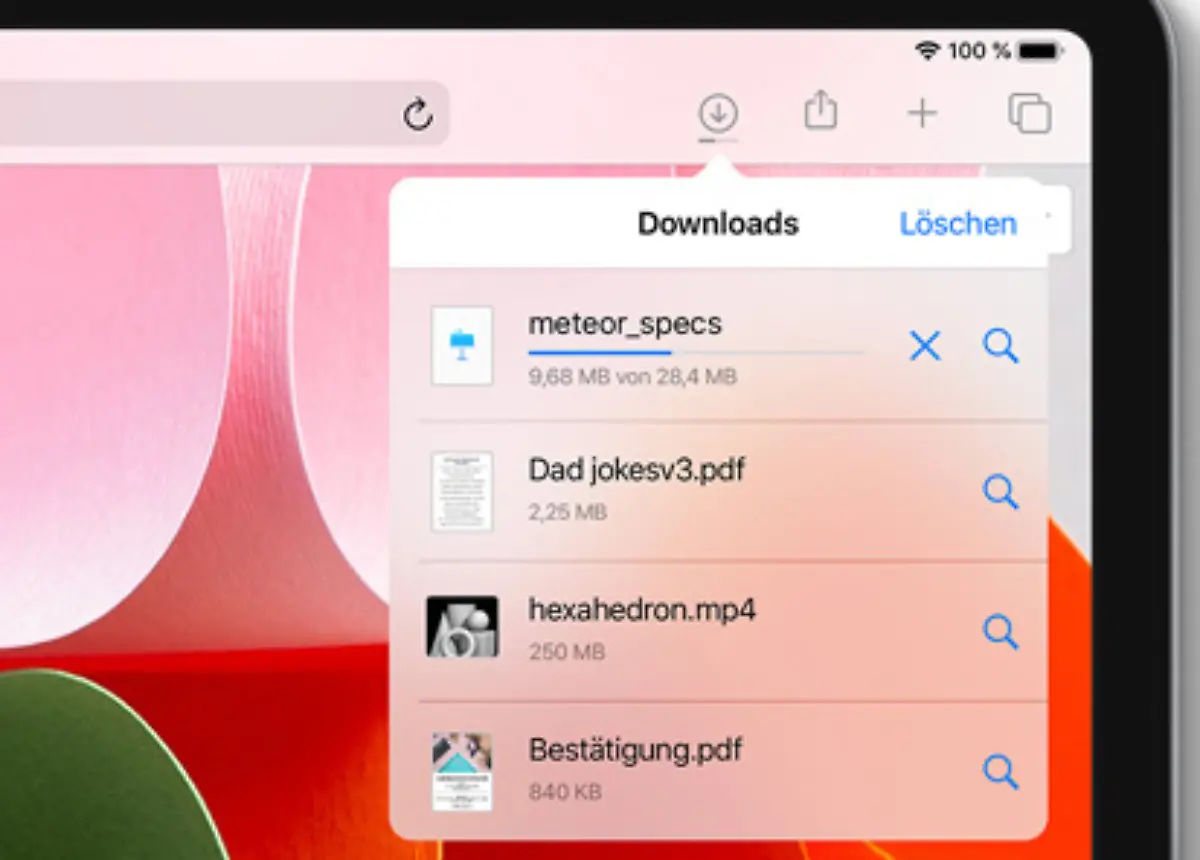Image resolution: width=1200 pixels, height=860 pixels.
Task: Tap the hexahedron.mp4 video thumbnail
Action: pos(462,628)
